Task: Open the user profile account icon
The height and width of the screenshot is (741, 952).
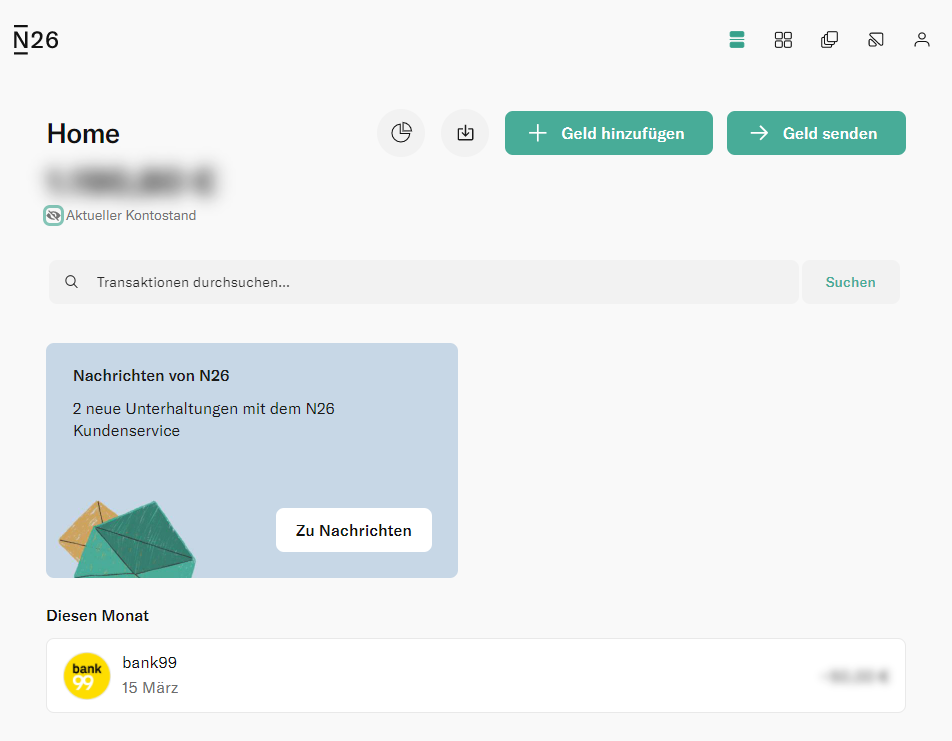Action: point(922,40)
